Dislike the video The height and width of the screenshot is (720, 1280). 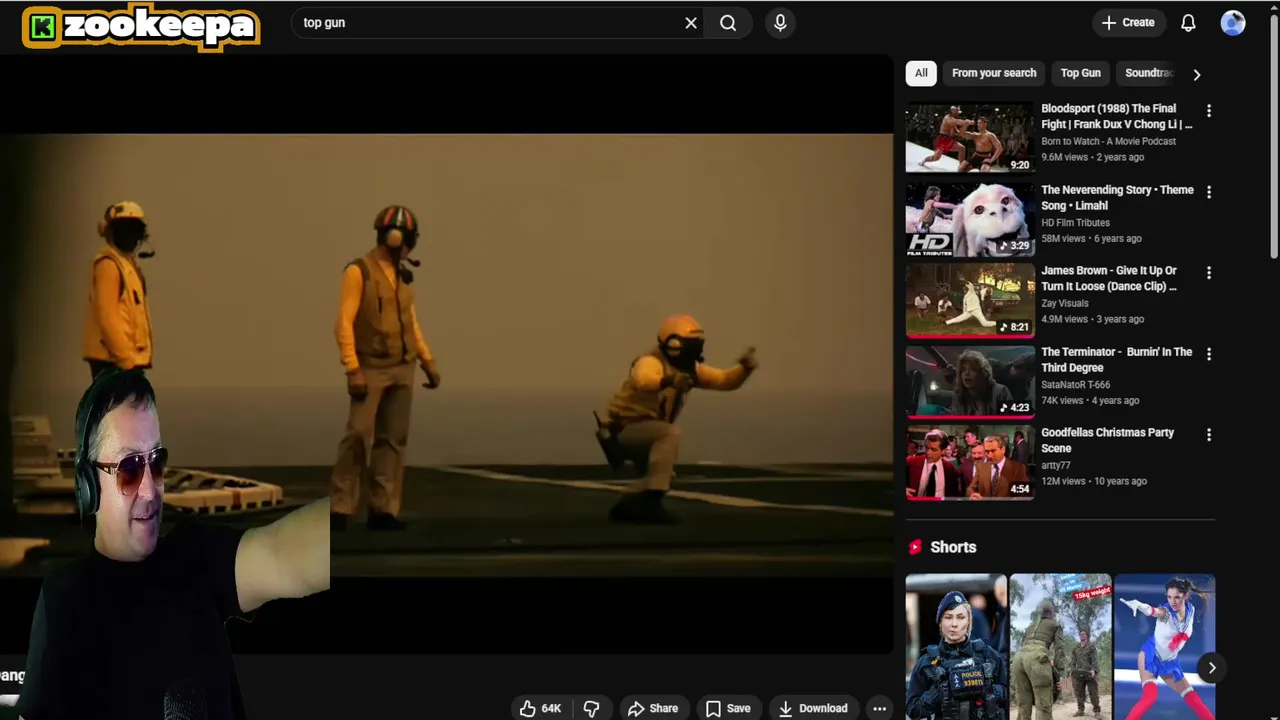pyautogui.click(x=591, y=708)
